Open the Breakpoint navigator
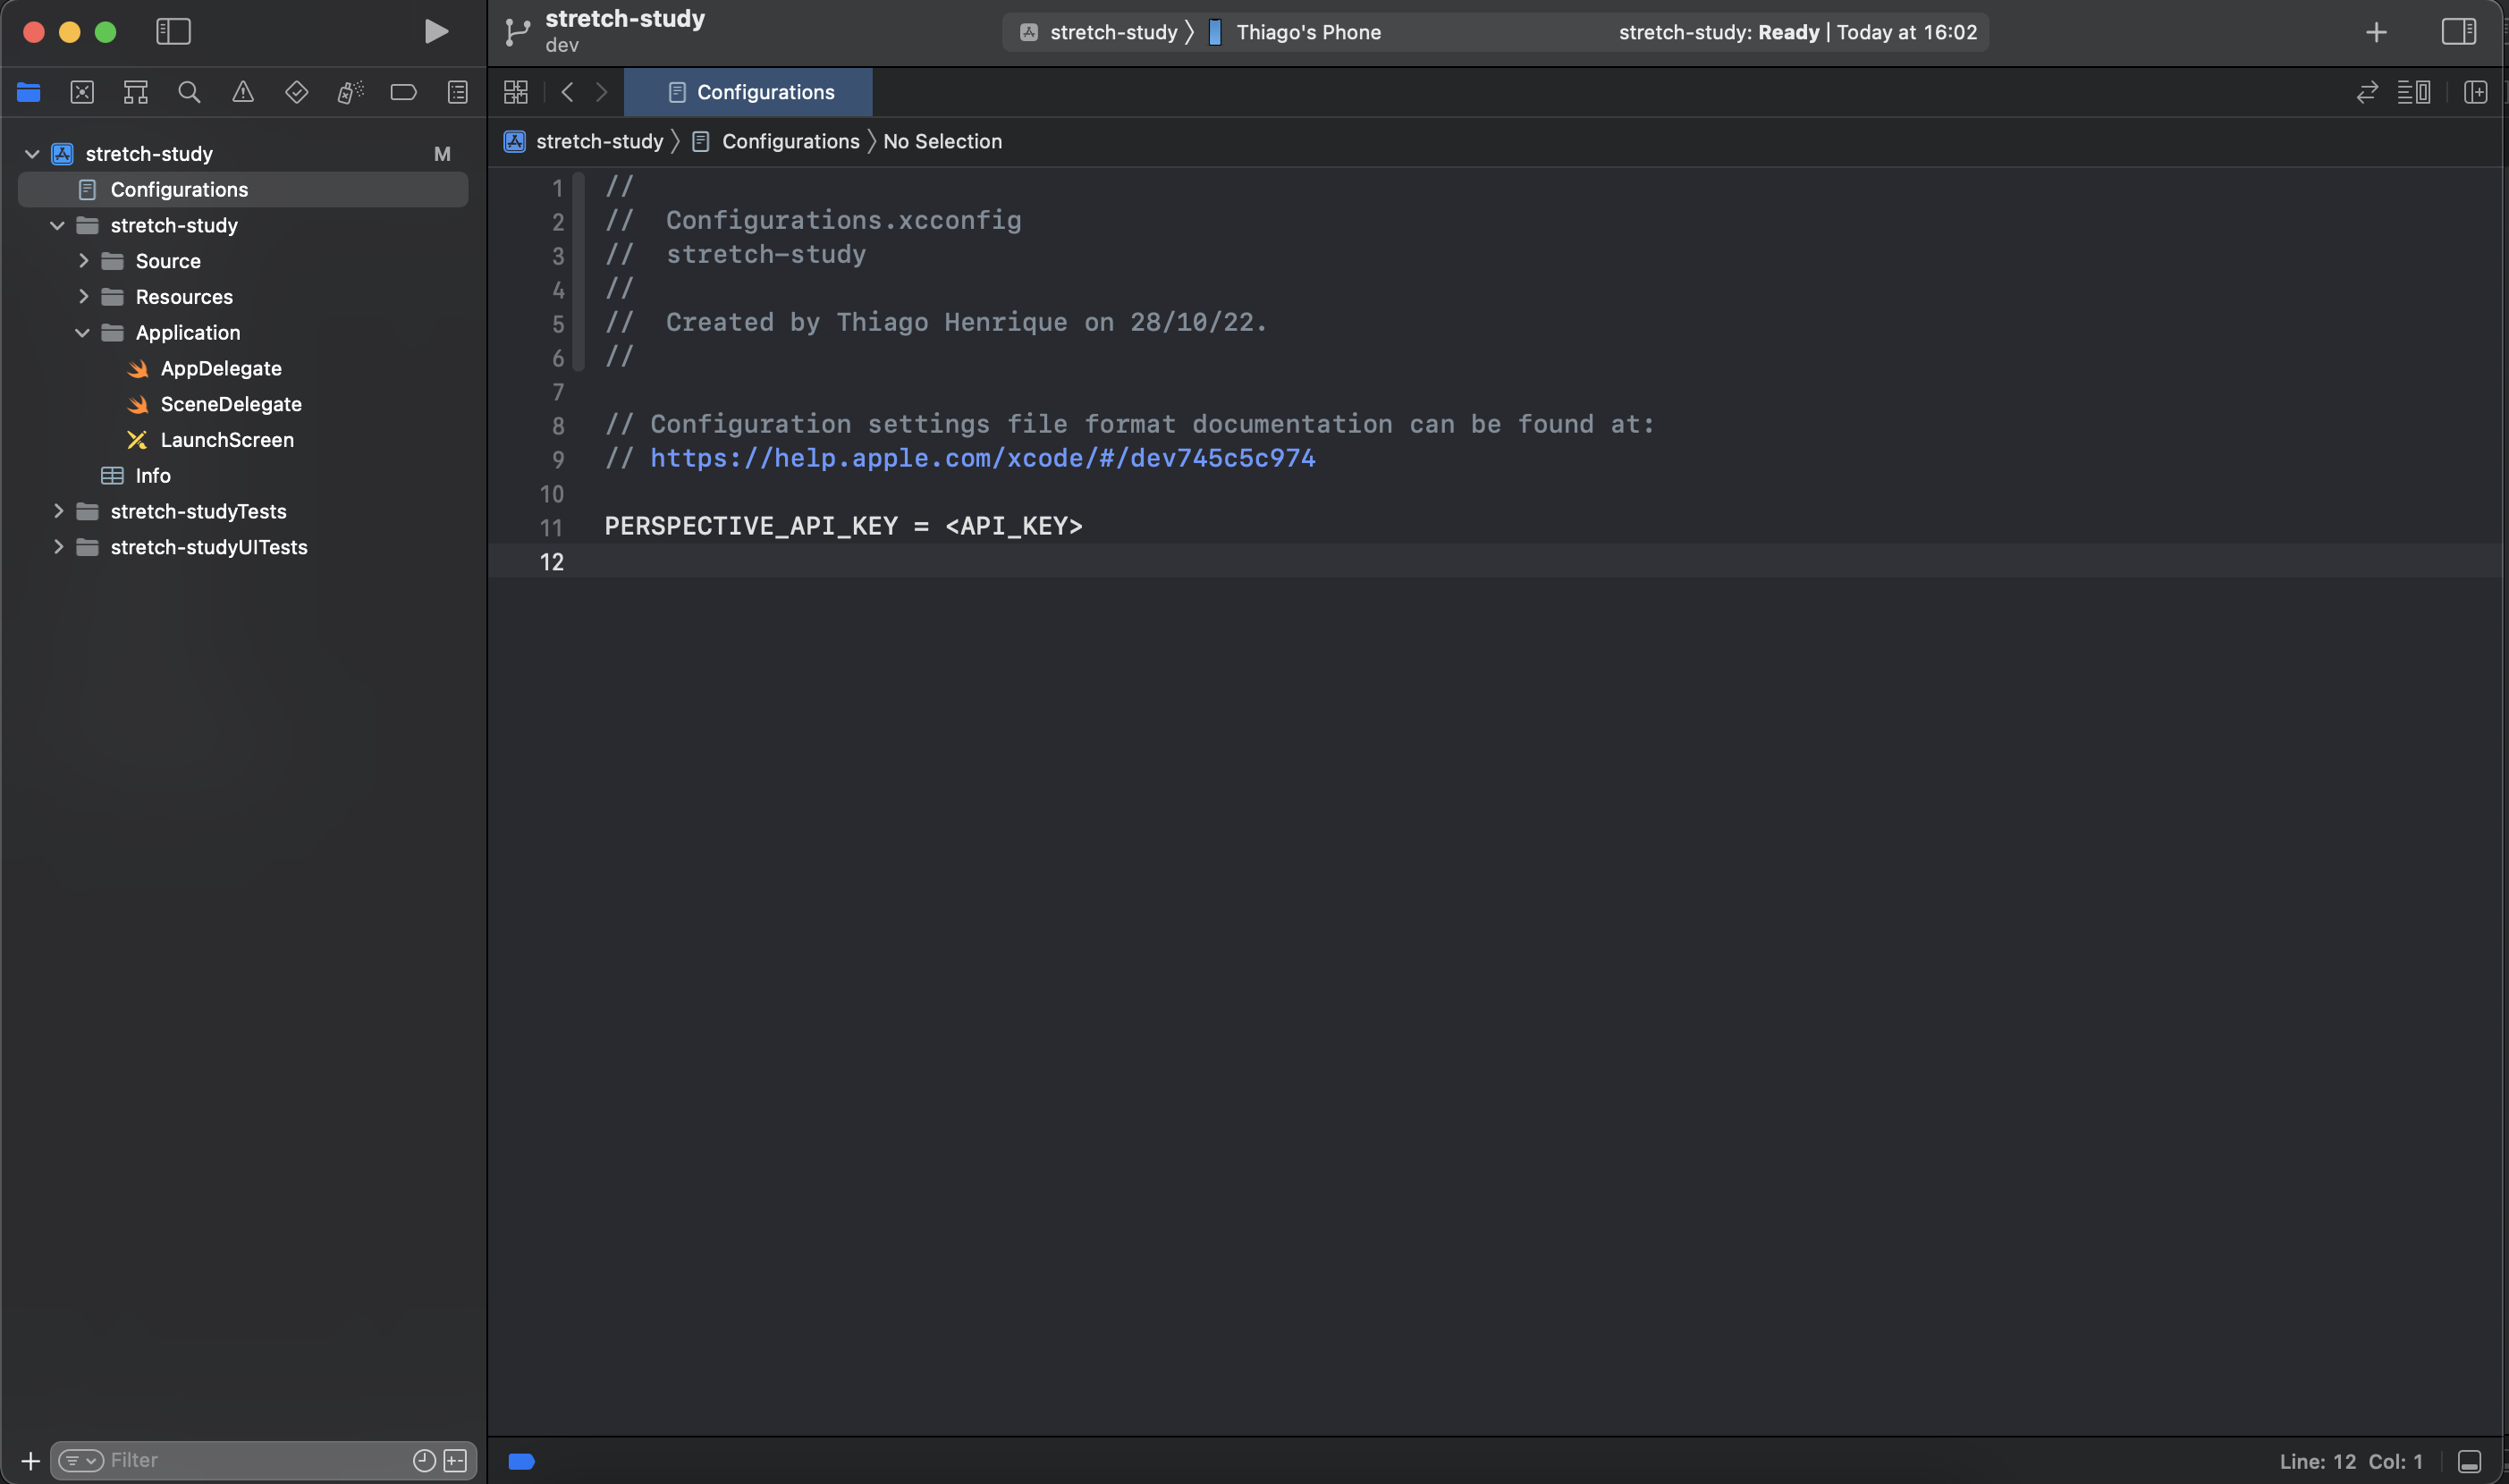Screen dimensions: 2509x1484 point(403,92)
